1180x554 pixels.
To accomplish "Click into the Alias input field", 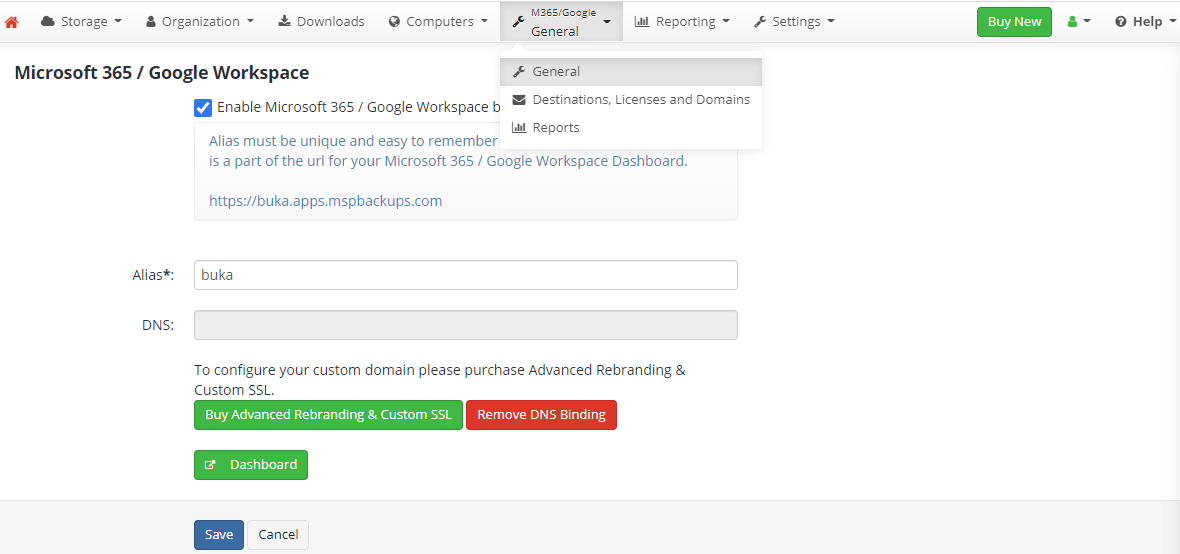I will coord(466,275).
